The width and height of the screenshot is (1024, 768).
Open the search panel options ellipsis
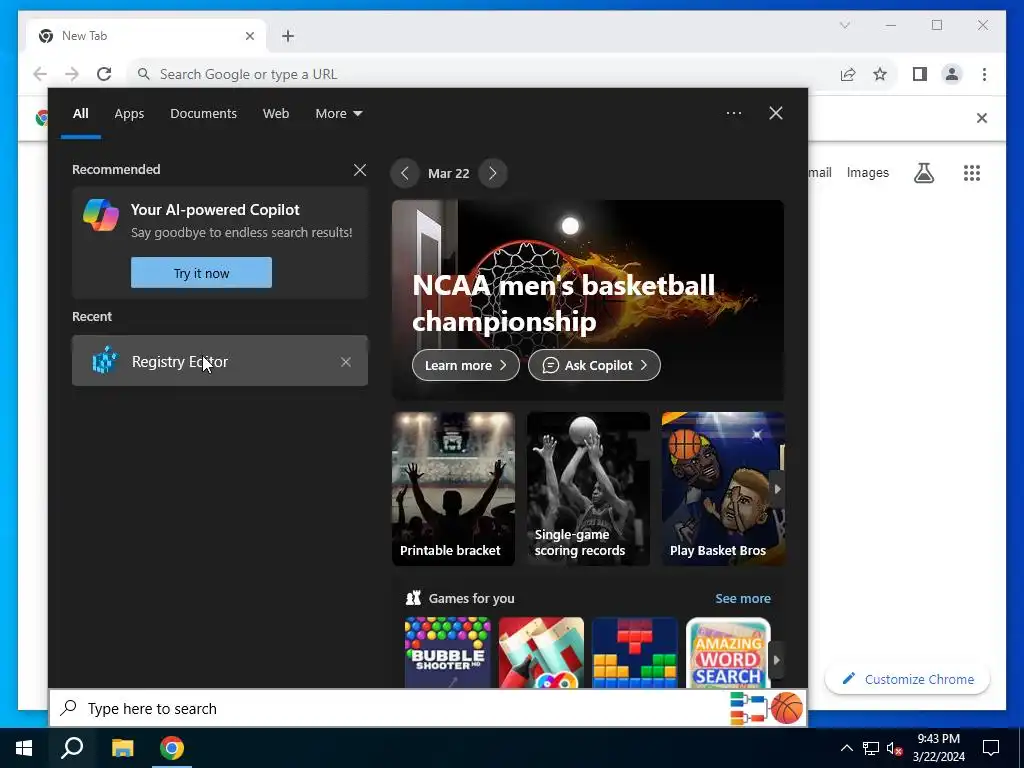[x=734, y=113]
